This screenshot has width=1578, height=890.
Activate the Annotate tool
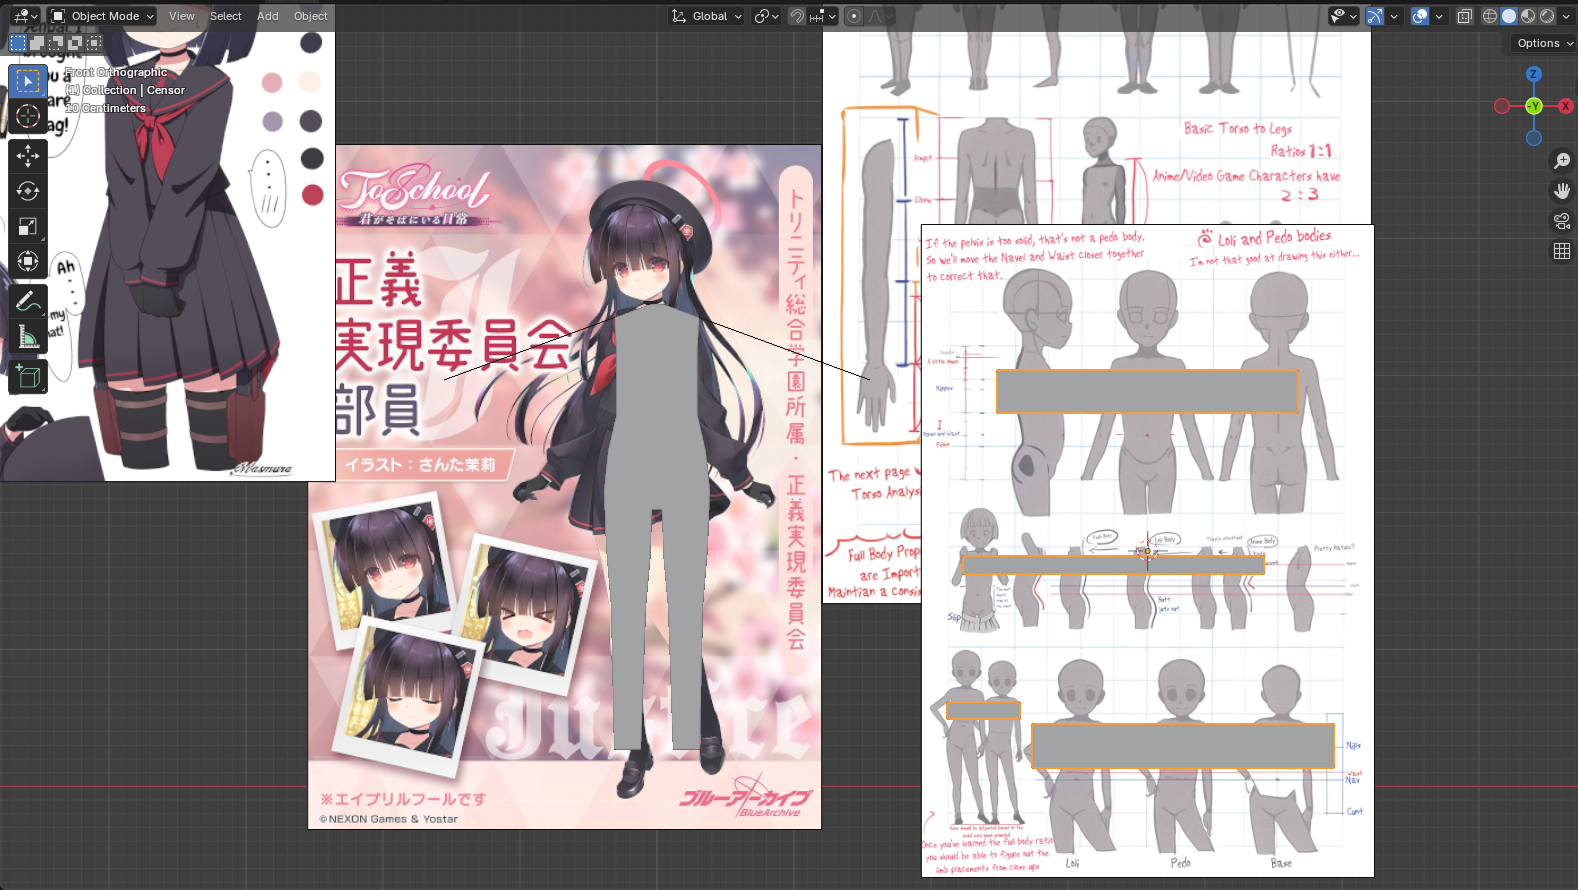pyautogui.click(x=28, y=301)
